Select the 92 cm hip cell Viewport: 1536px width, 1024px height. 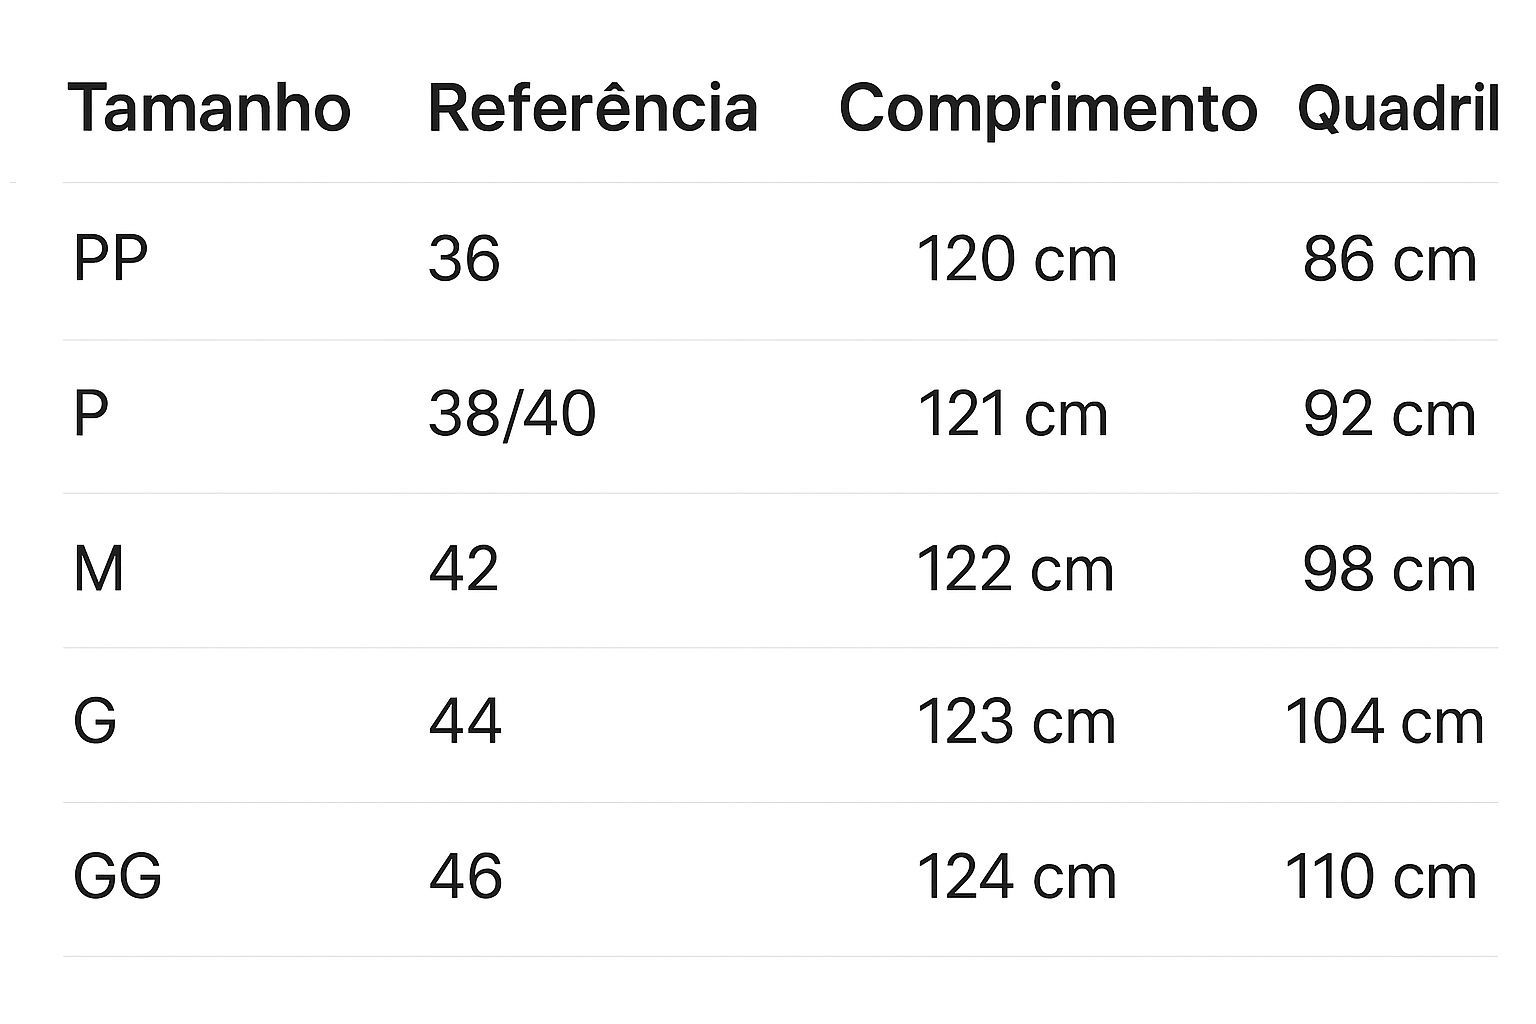1390,414
